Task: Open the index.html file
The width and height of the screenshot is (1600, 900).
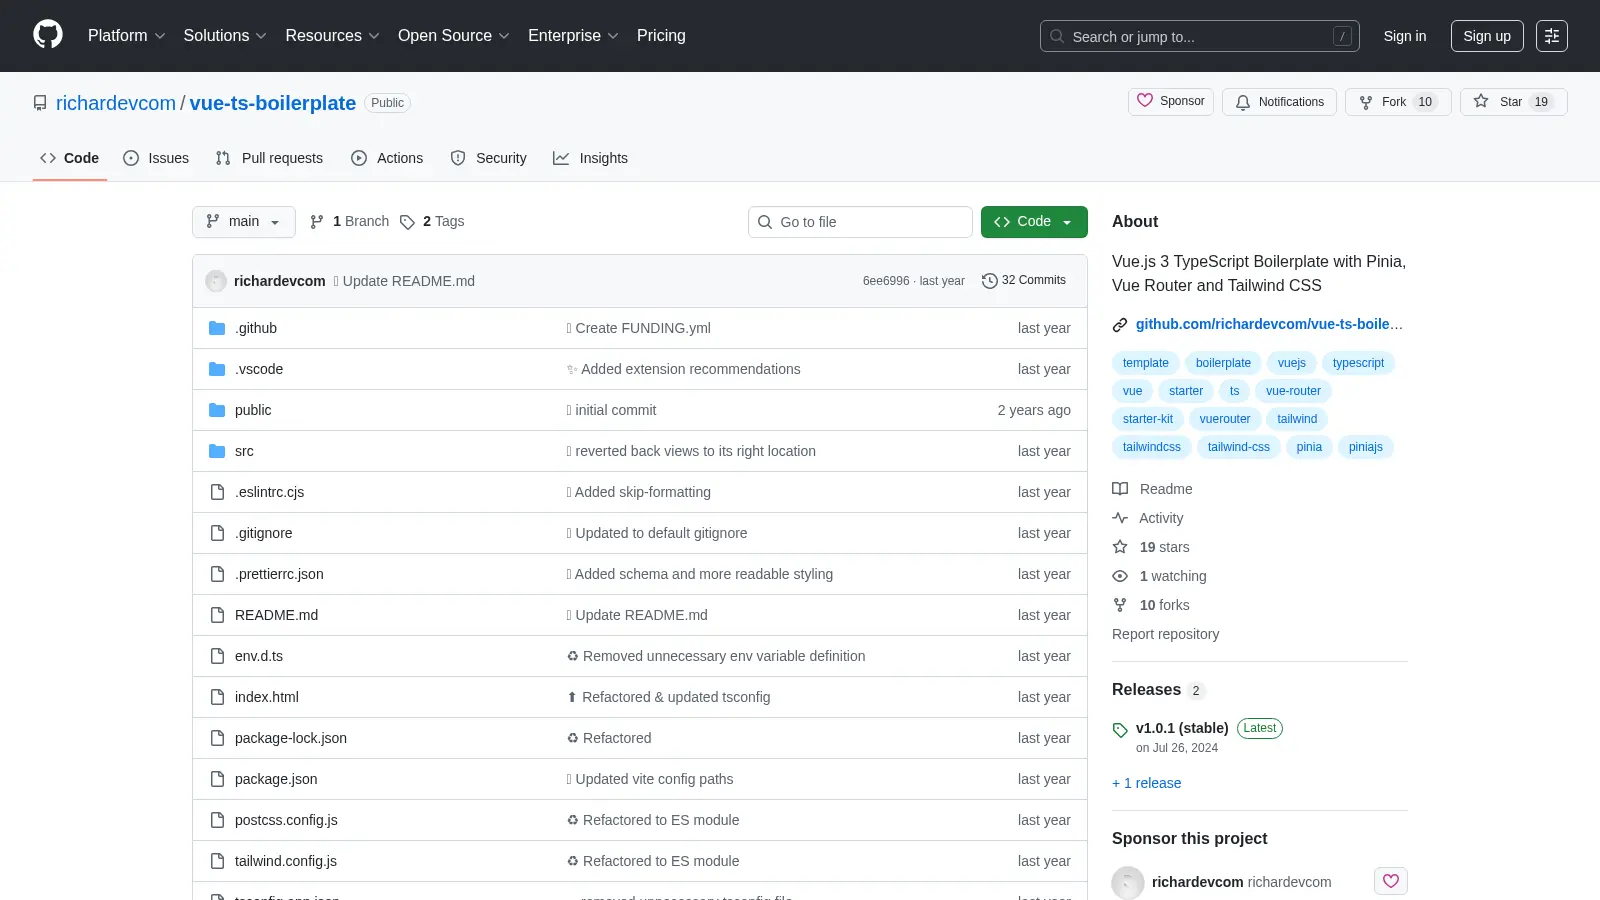Action: 267,697
